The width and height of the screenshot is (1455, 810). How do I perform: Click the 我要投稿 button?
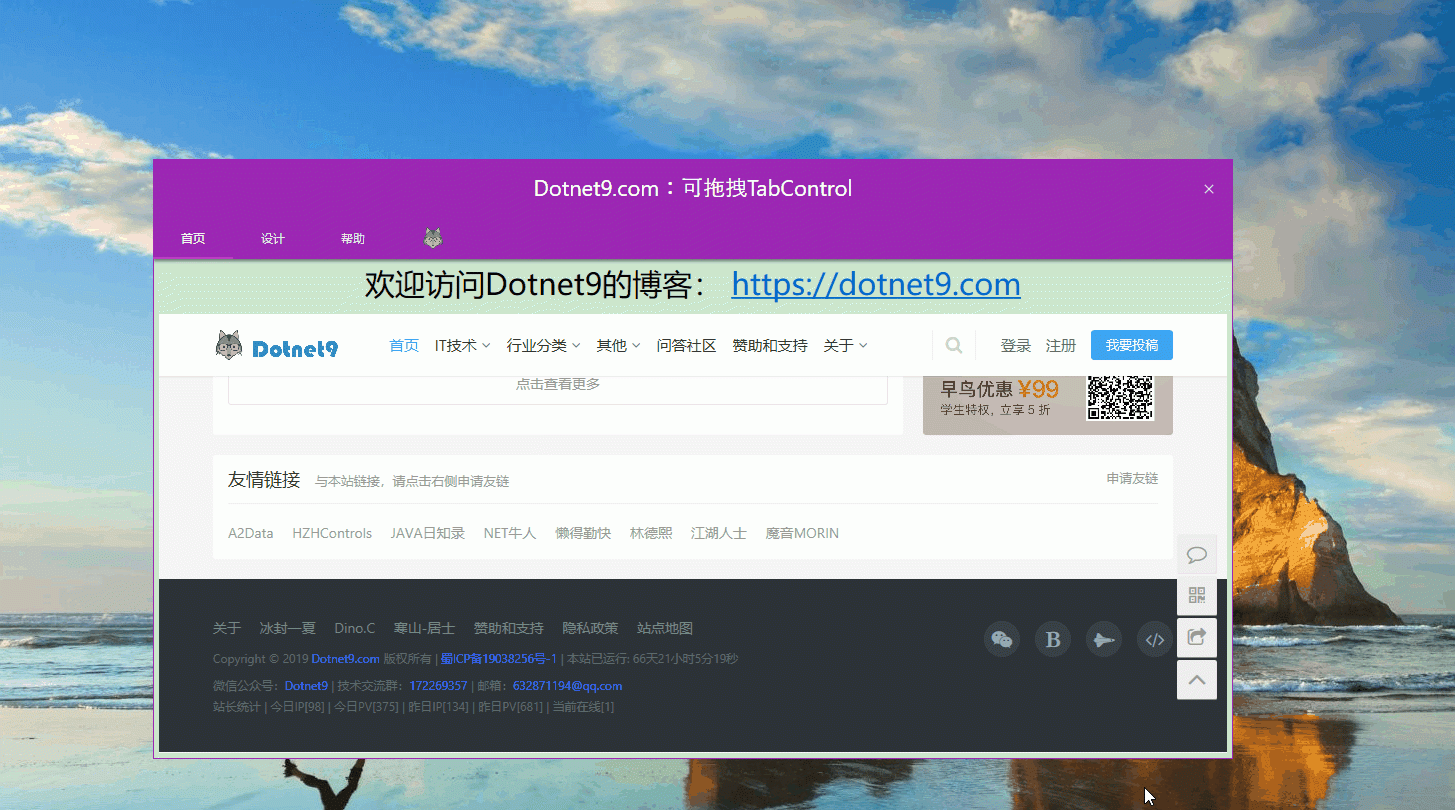(1132, 345)
